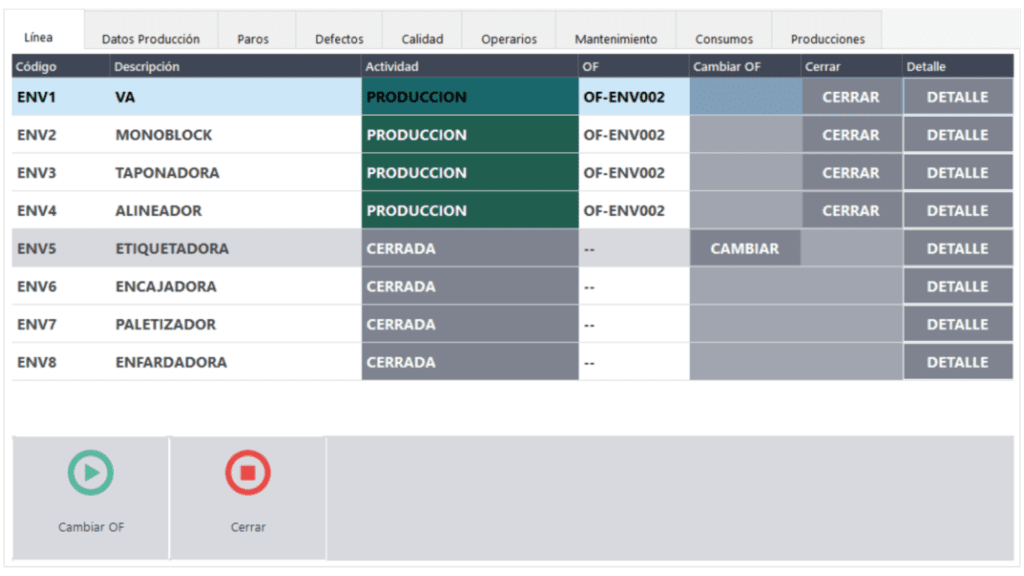Select the TAPONADORA description cell

coord(236,172)
